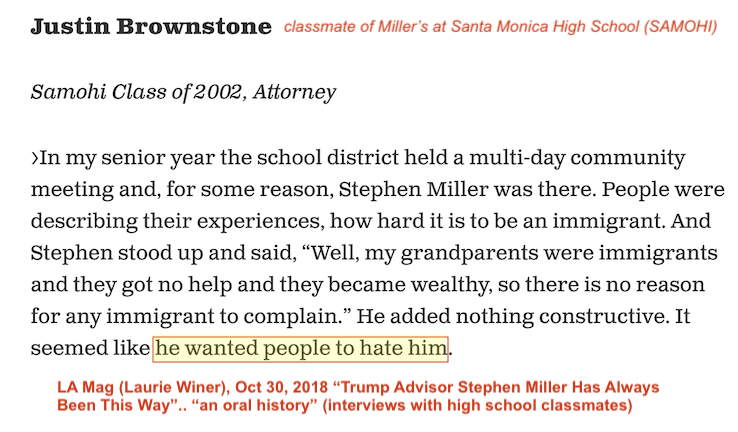The image size is (738, 432).
Task: Click 'interviews with high school classmates' text
Action: coord(477,406)
